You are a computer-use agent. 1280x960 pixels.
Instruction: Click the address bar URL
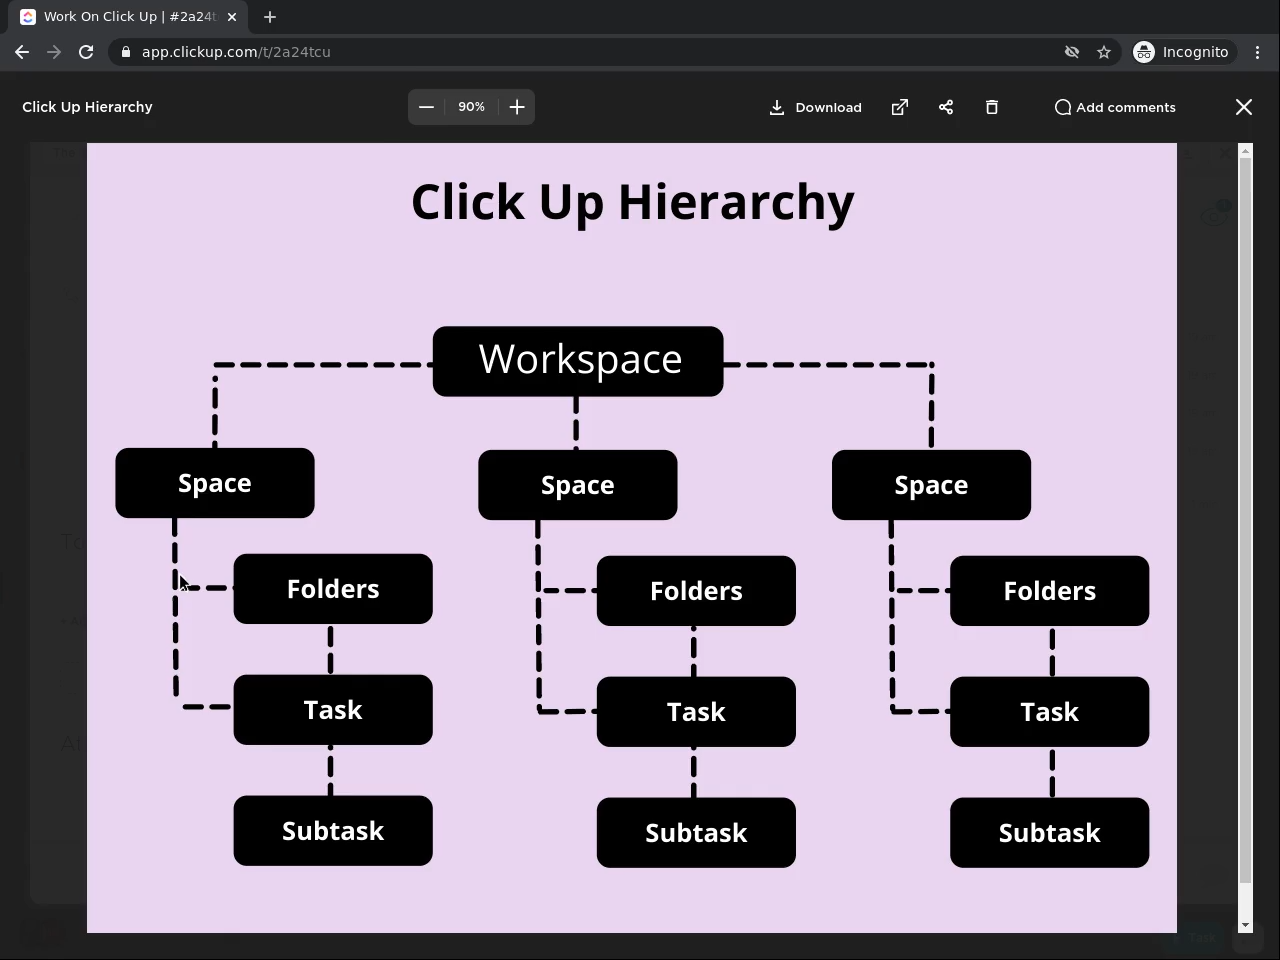(x=236, y=52)
